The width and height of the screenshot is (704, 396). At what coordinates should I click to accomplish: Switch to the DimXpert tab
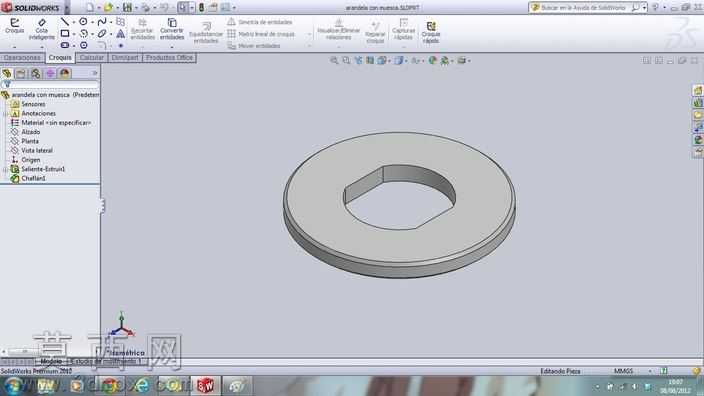click(125, 57)
